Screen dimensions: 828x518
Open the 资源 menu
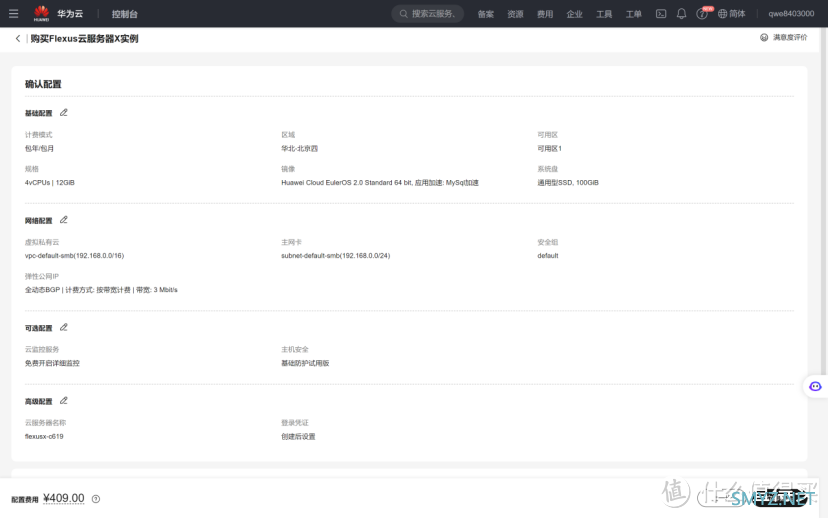[515, 14]
